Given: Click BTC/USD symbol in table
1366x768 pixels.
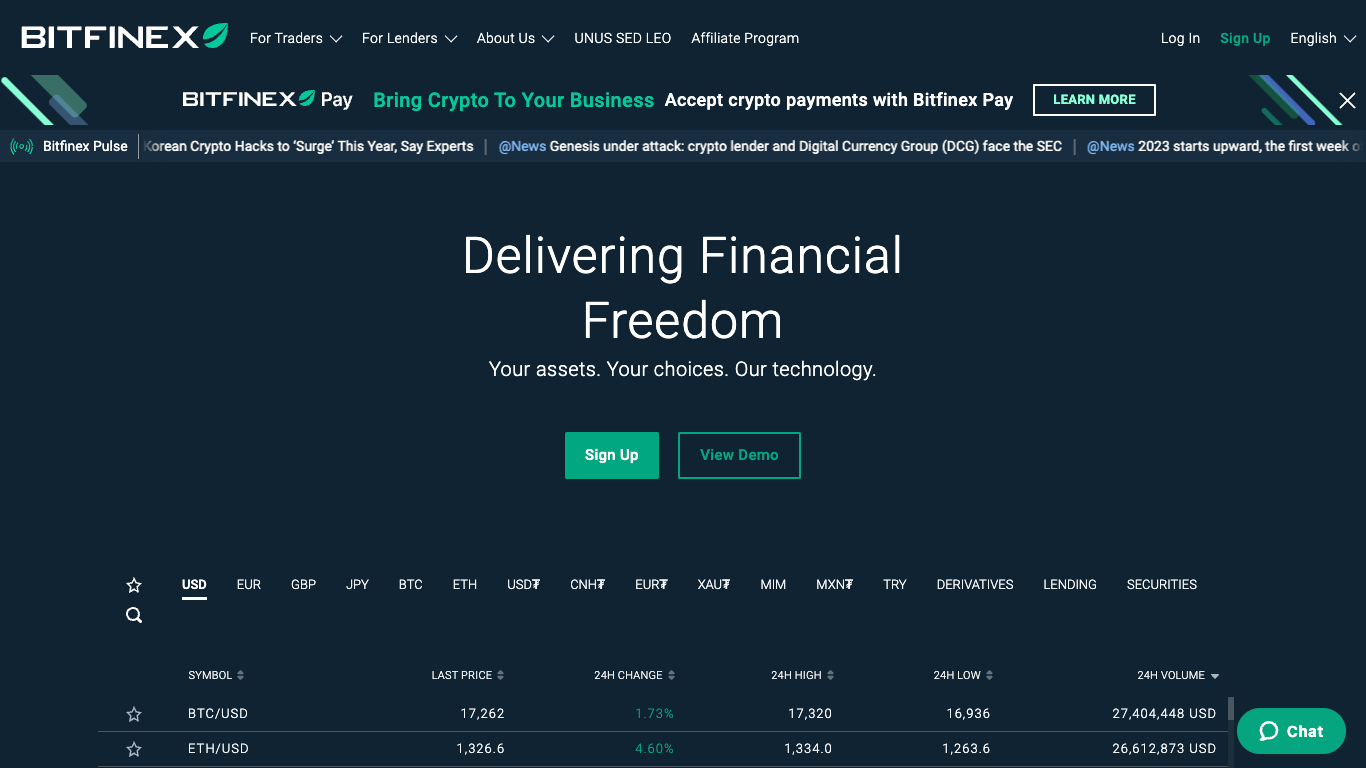Looking at the screenshot, I should click(218, 714).
